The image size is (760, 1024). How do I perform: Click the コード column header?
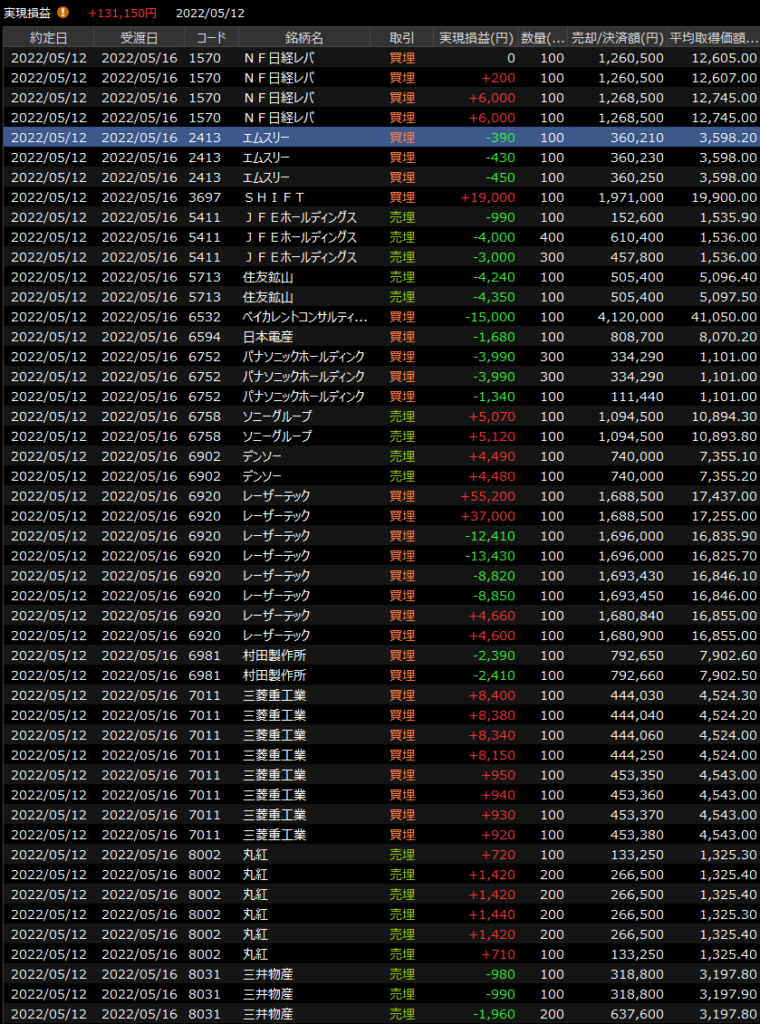[x=210, y=38]
